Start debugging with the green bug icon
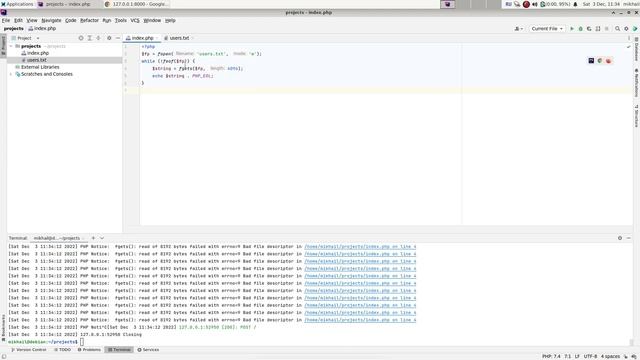Screen dimensions: 640x360 tap(580, 29)
